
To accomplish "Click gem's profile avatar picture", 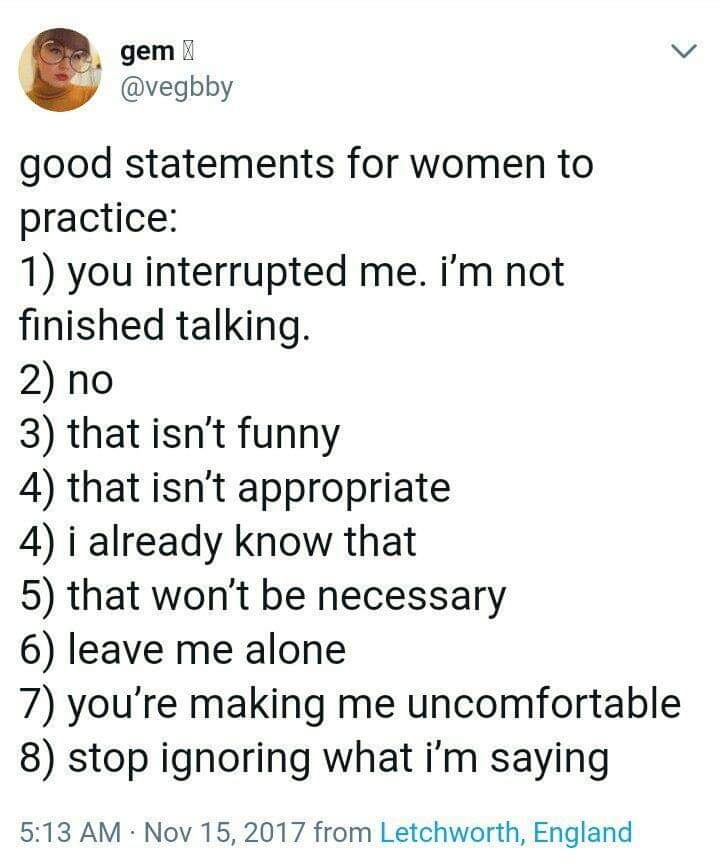I will click(60, 69).
